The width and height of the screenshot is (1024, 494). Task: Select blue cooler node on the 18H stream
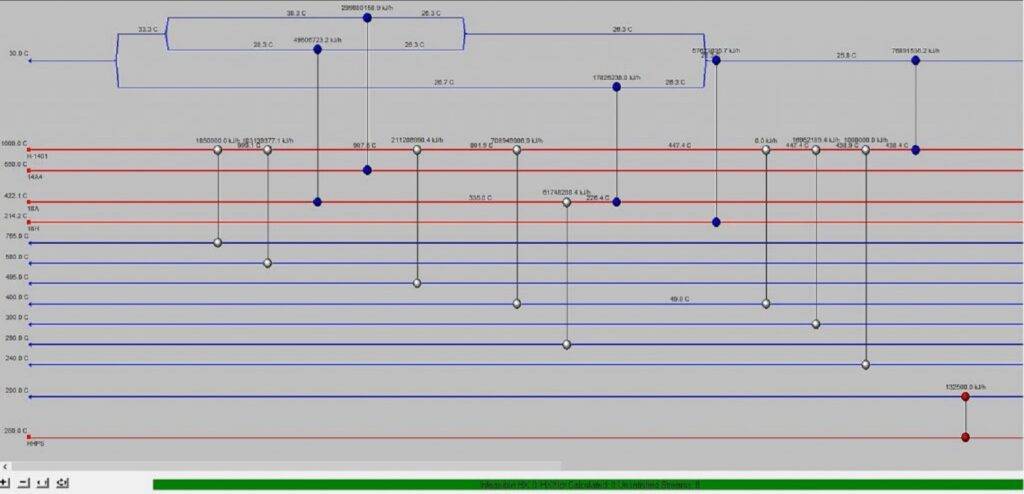(x=716, y=222)
